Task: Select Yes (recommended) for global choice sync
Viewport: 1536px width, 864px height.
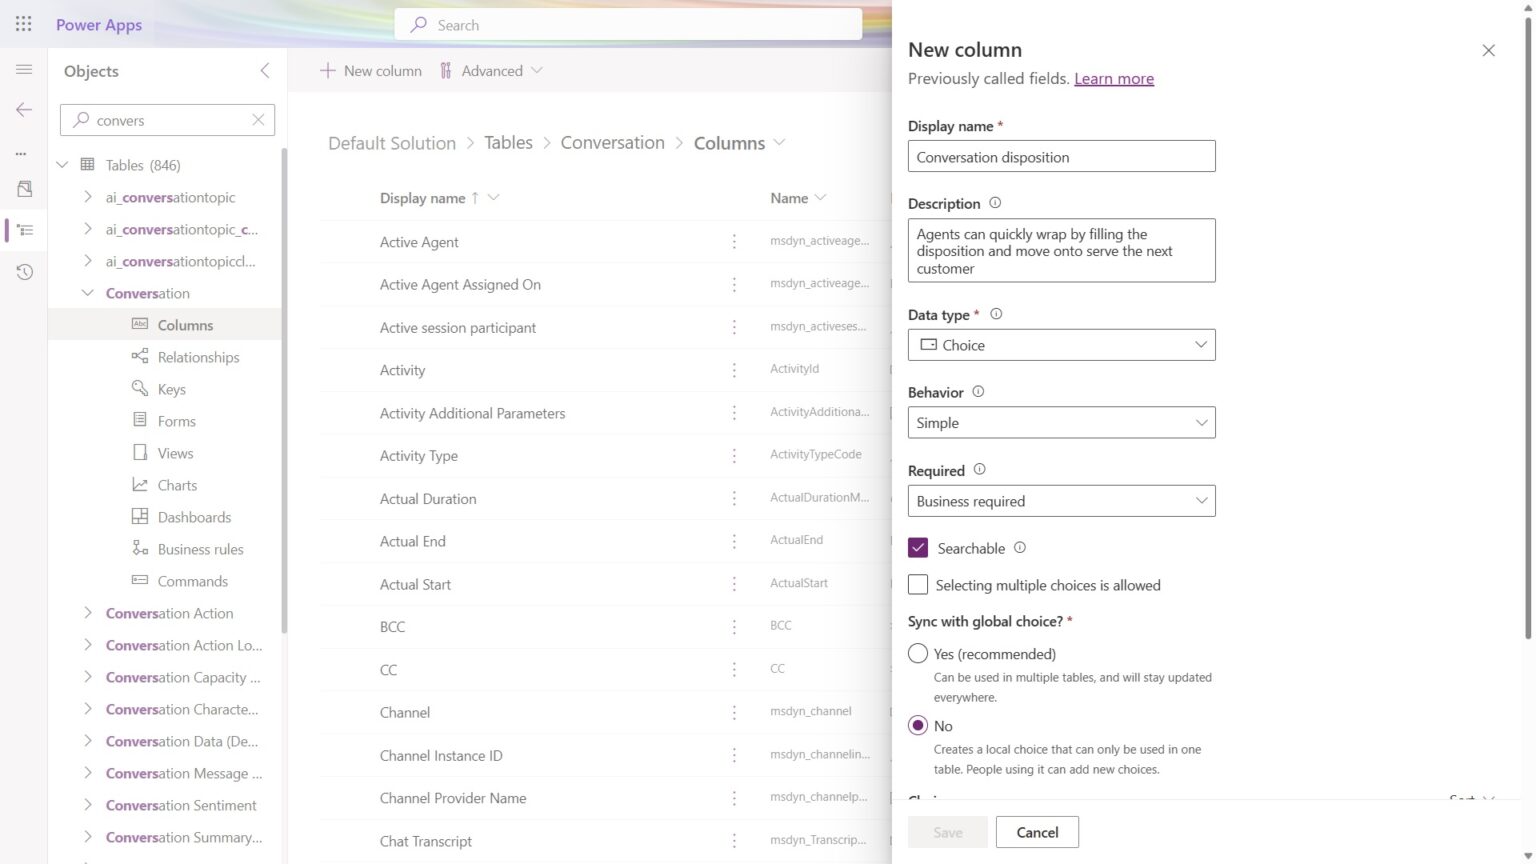Action: pos(917,653)
